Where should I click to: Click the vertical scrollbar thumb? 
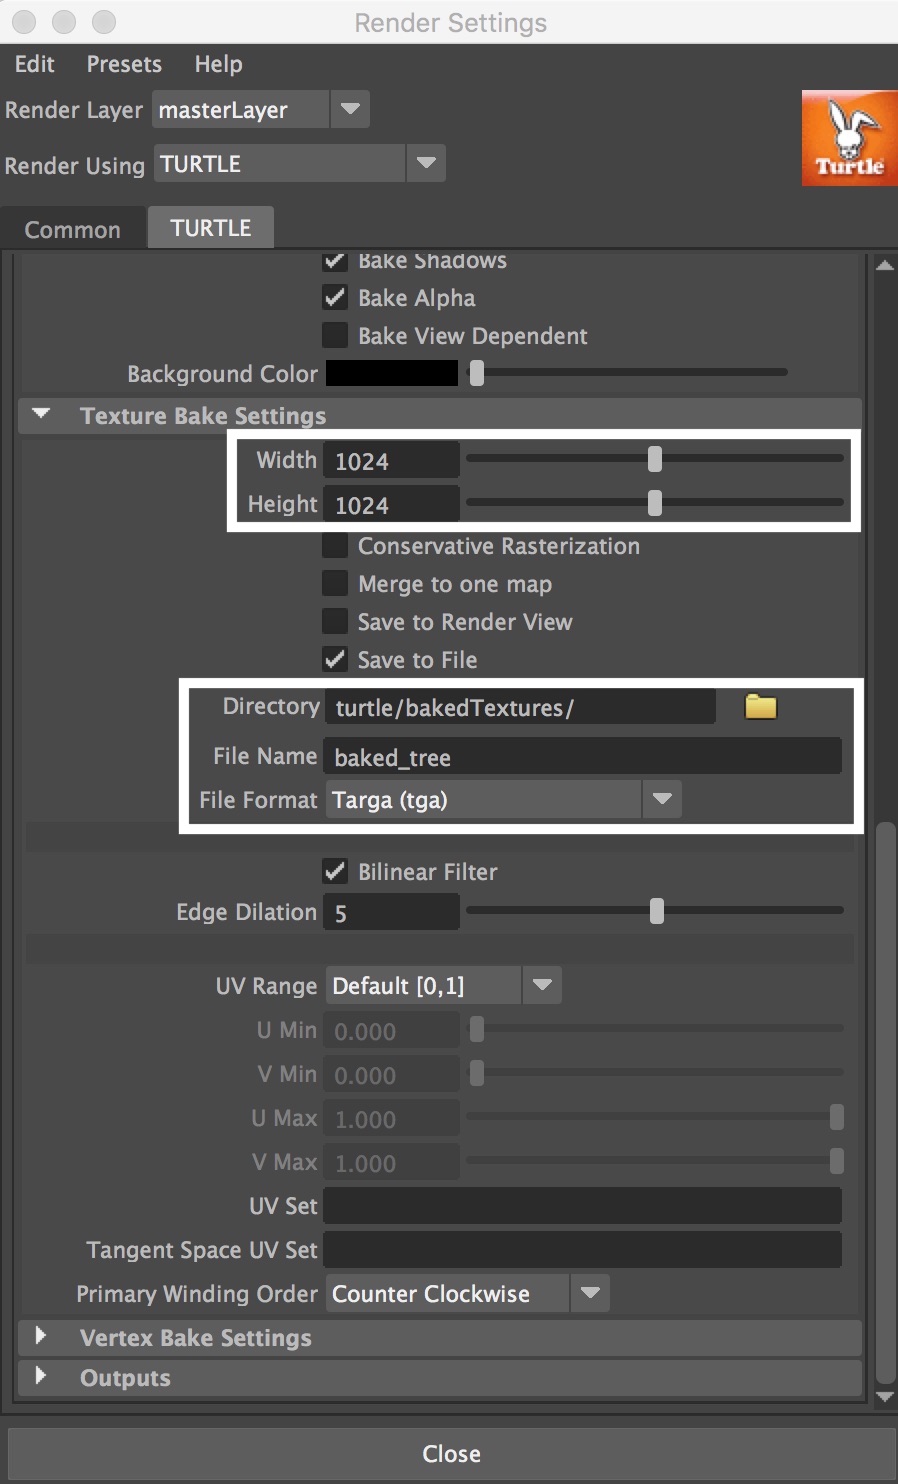point(884,1102)
